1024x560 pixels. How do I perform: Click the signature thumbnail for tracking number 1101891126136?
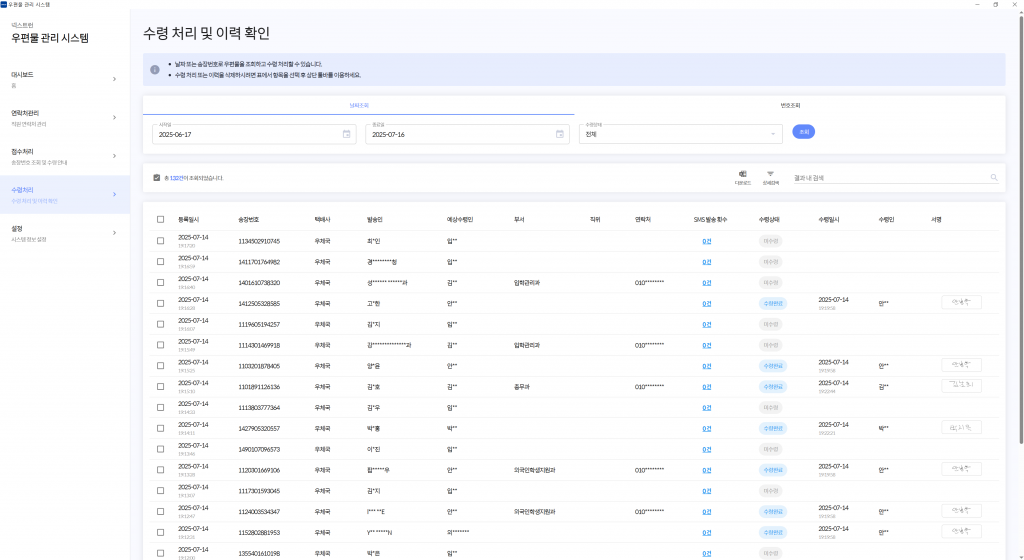pyautogui.click(x=961, y=384)
